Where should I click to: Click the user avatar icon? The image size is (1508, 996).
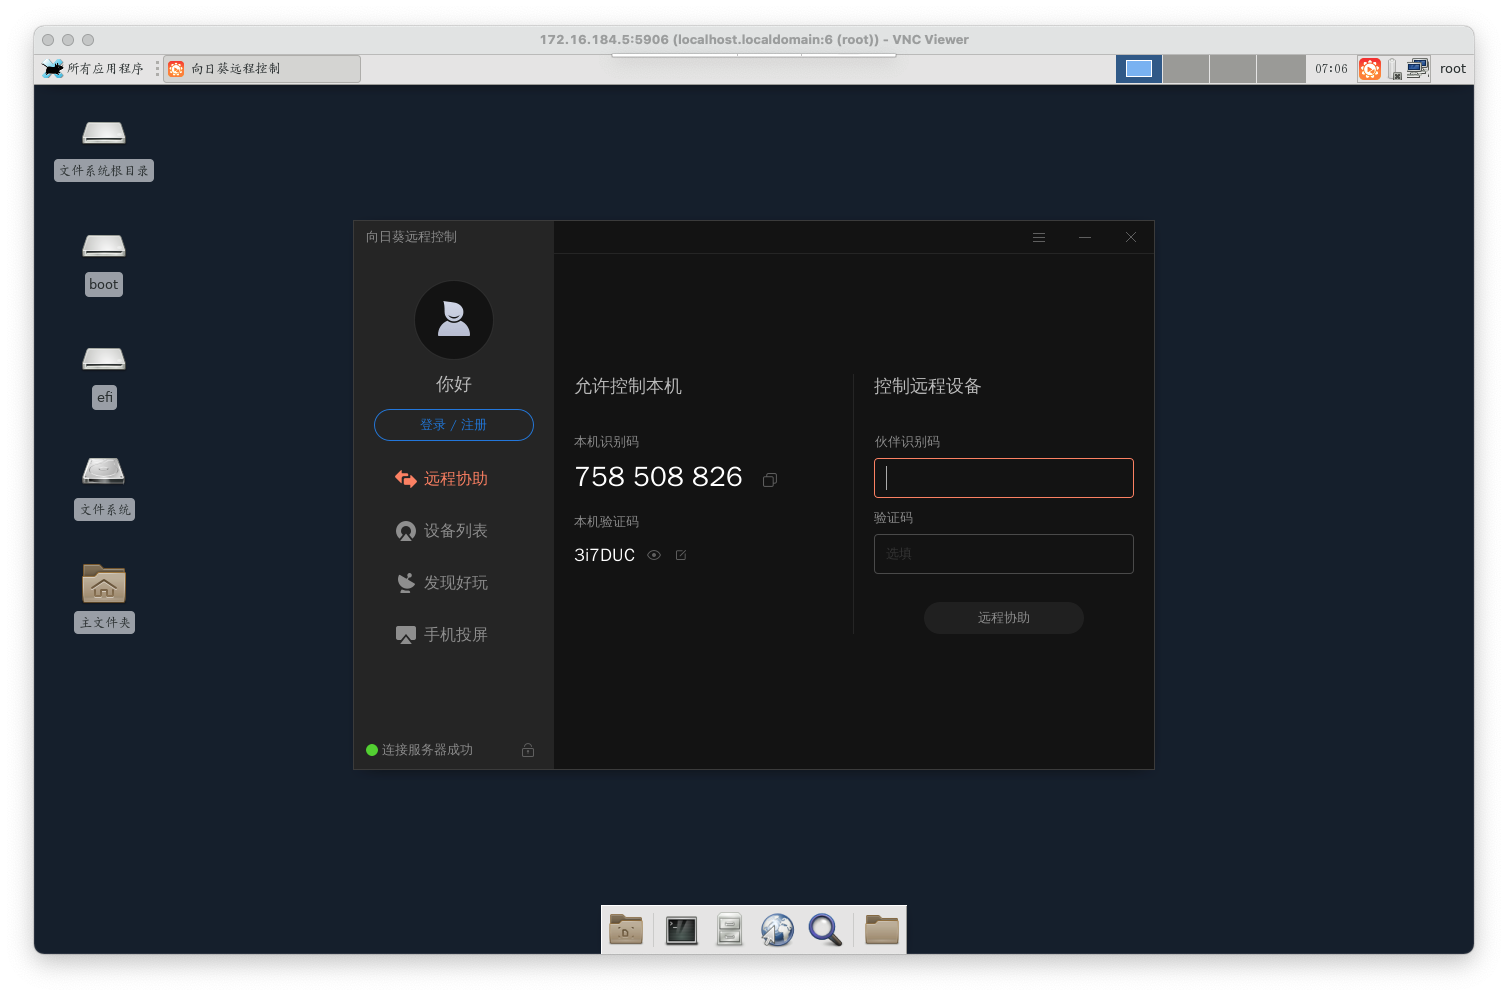click(x=454, y=320)
